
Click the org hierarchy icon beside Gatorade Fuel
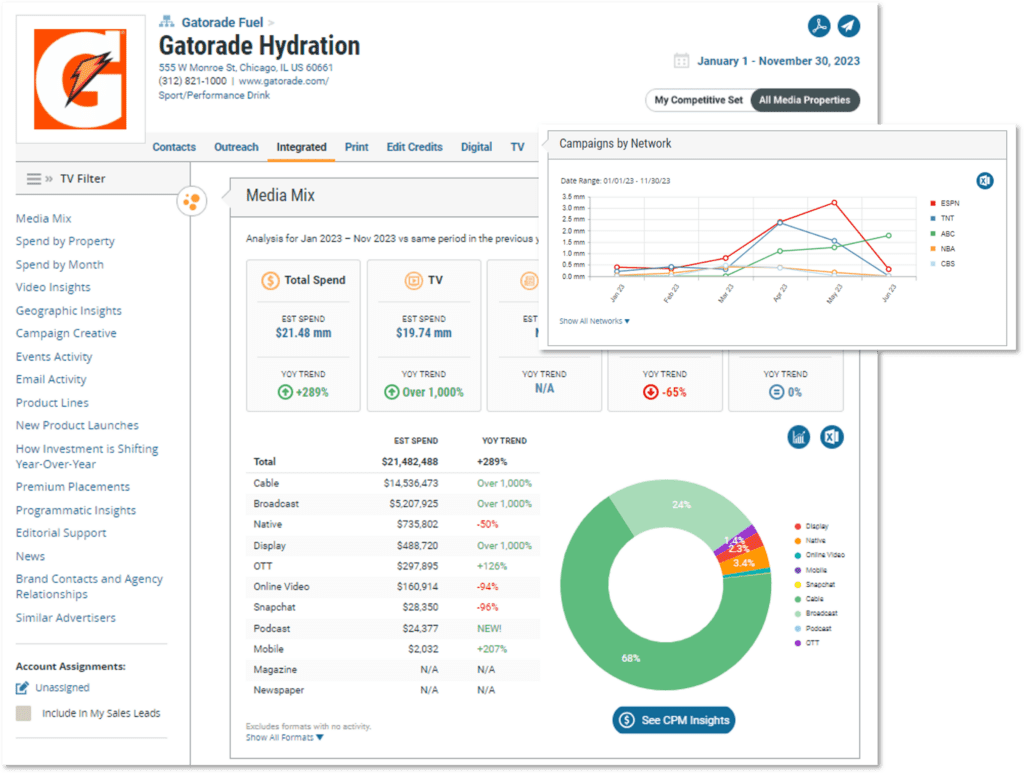[x=167, y=22]
